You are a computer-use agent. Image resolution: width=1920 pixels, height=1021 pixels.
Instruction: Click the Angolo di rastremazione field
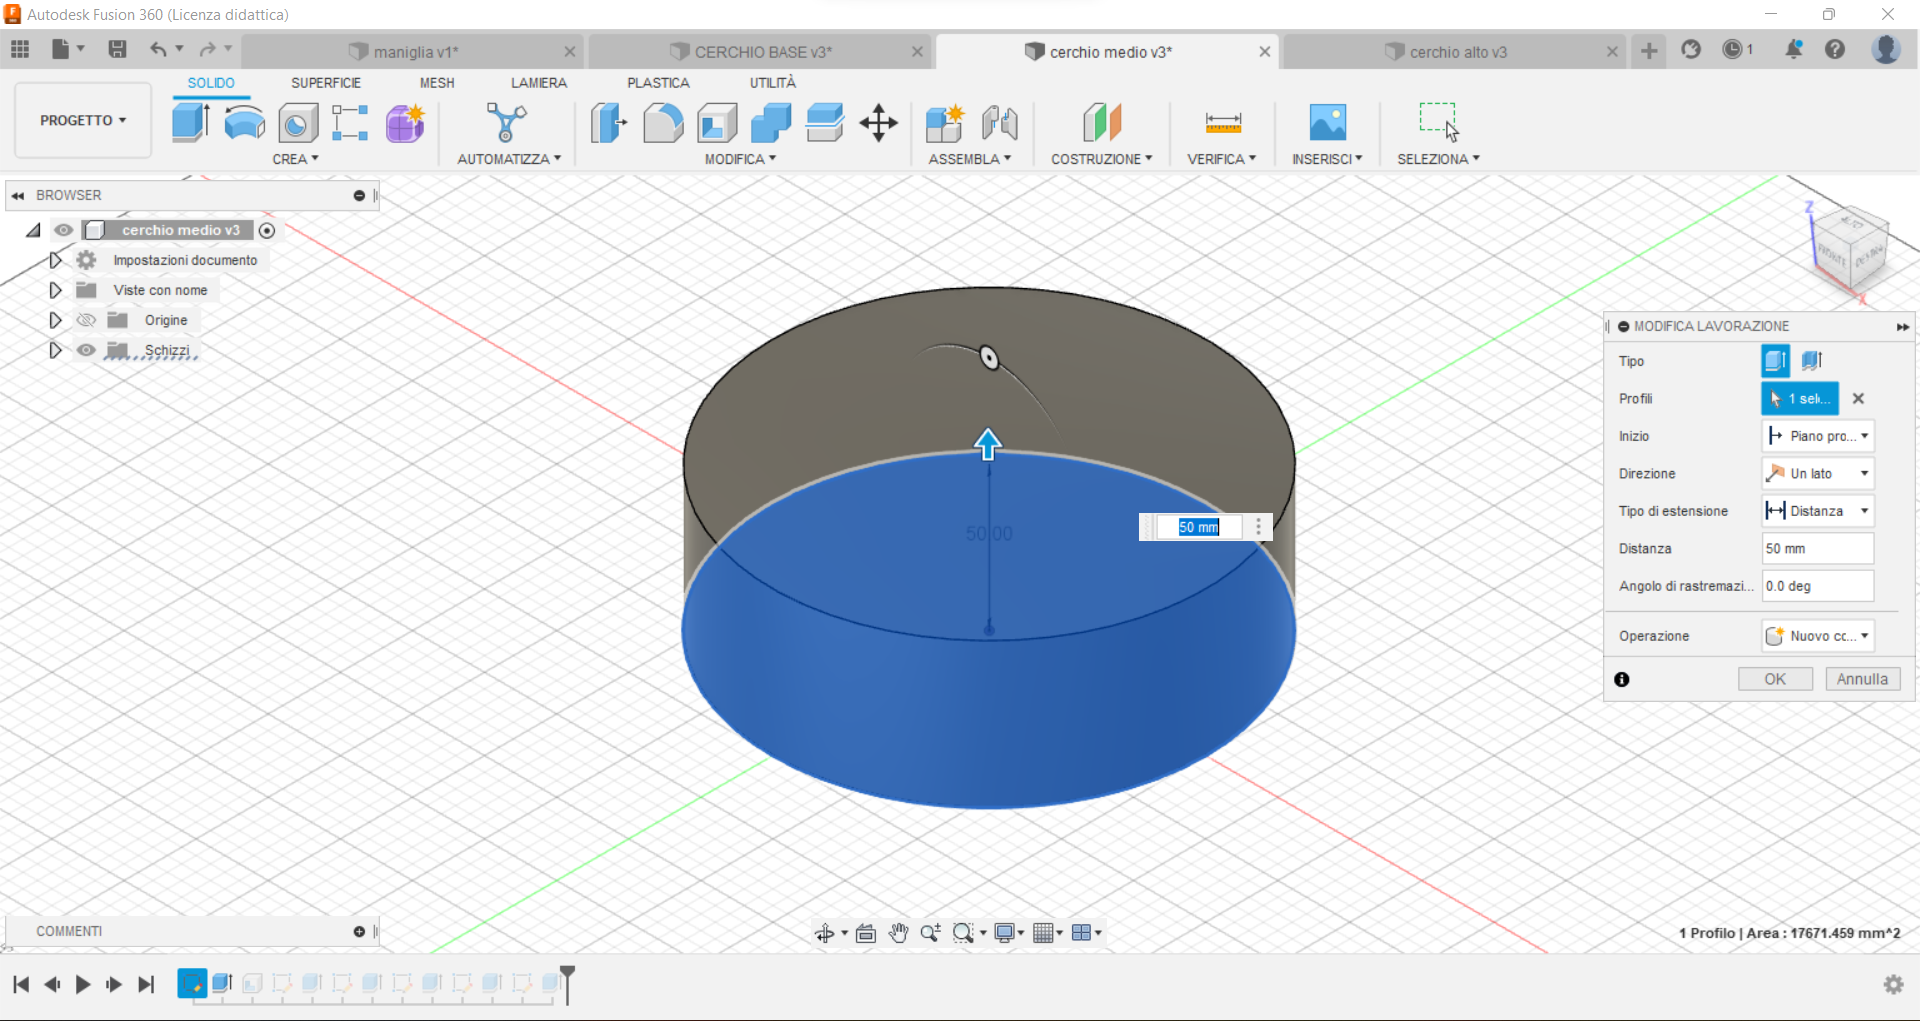(x=1817, y=586)
